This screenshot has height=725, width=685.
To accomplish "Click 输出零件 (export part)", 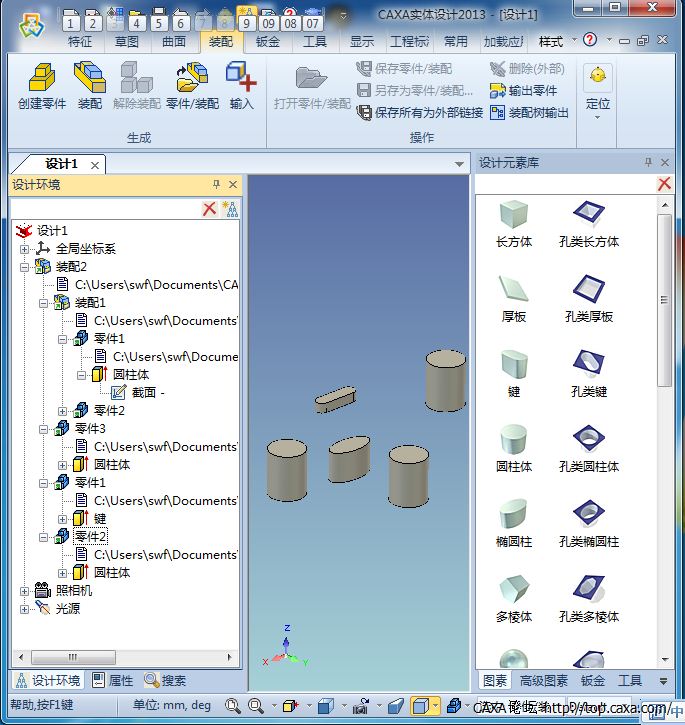I will coord(524,91).
